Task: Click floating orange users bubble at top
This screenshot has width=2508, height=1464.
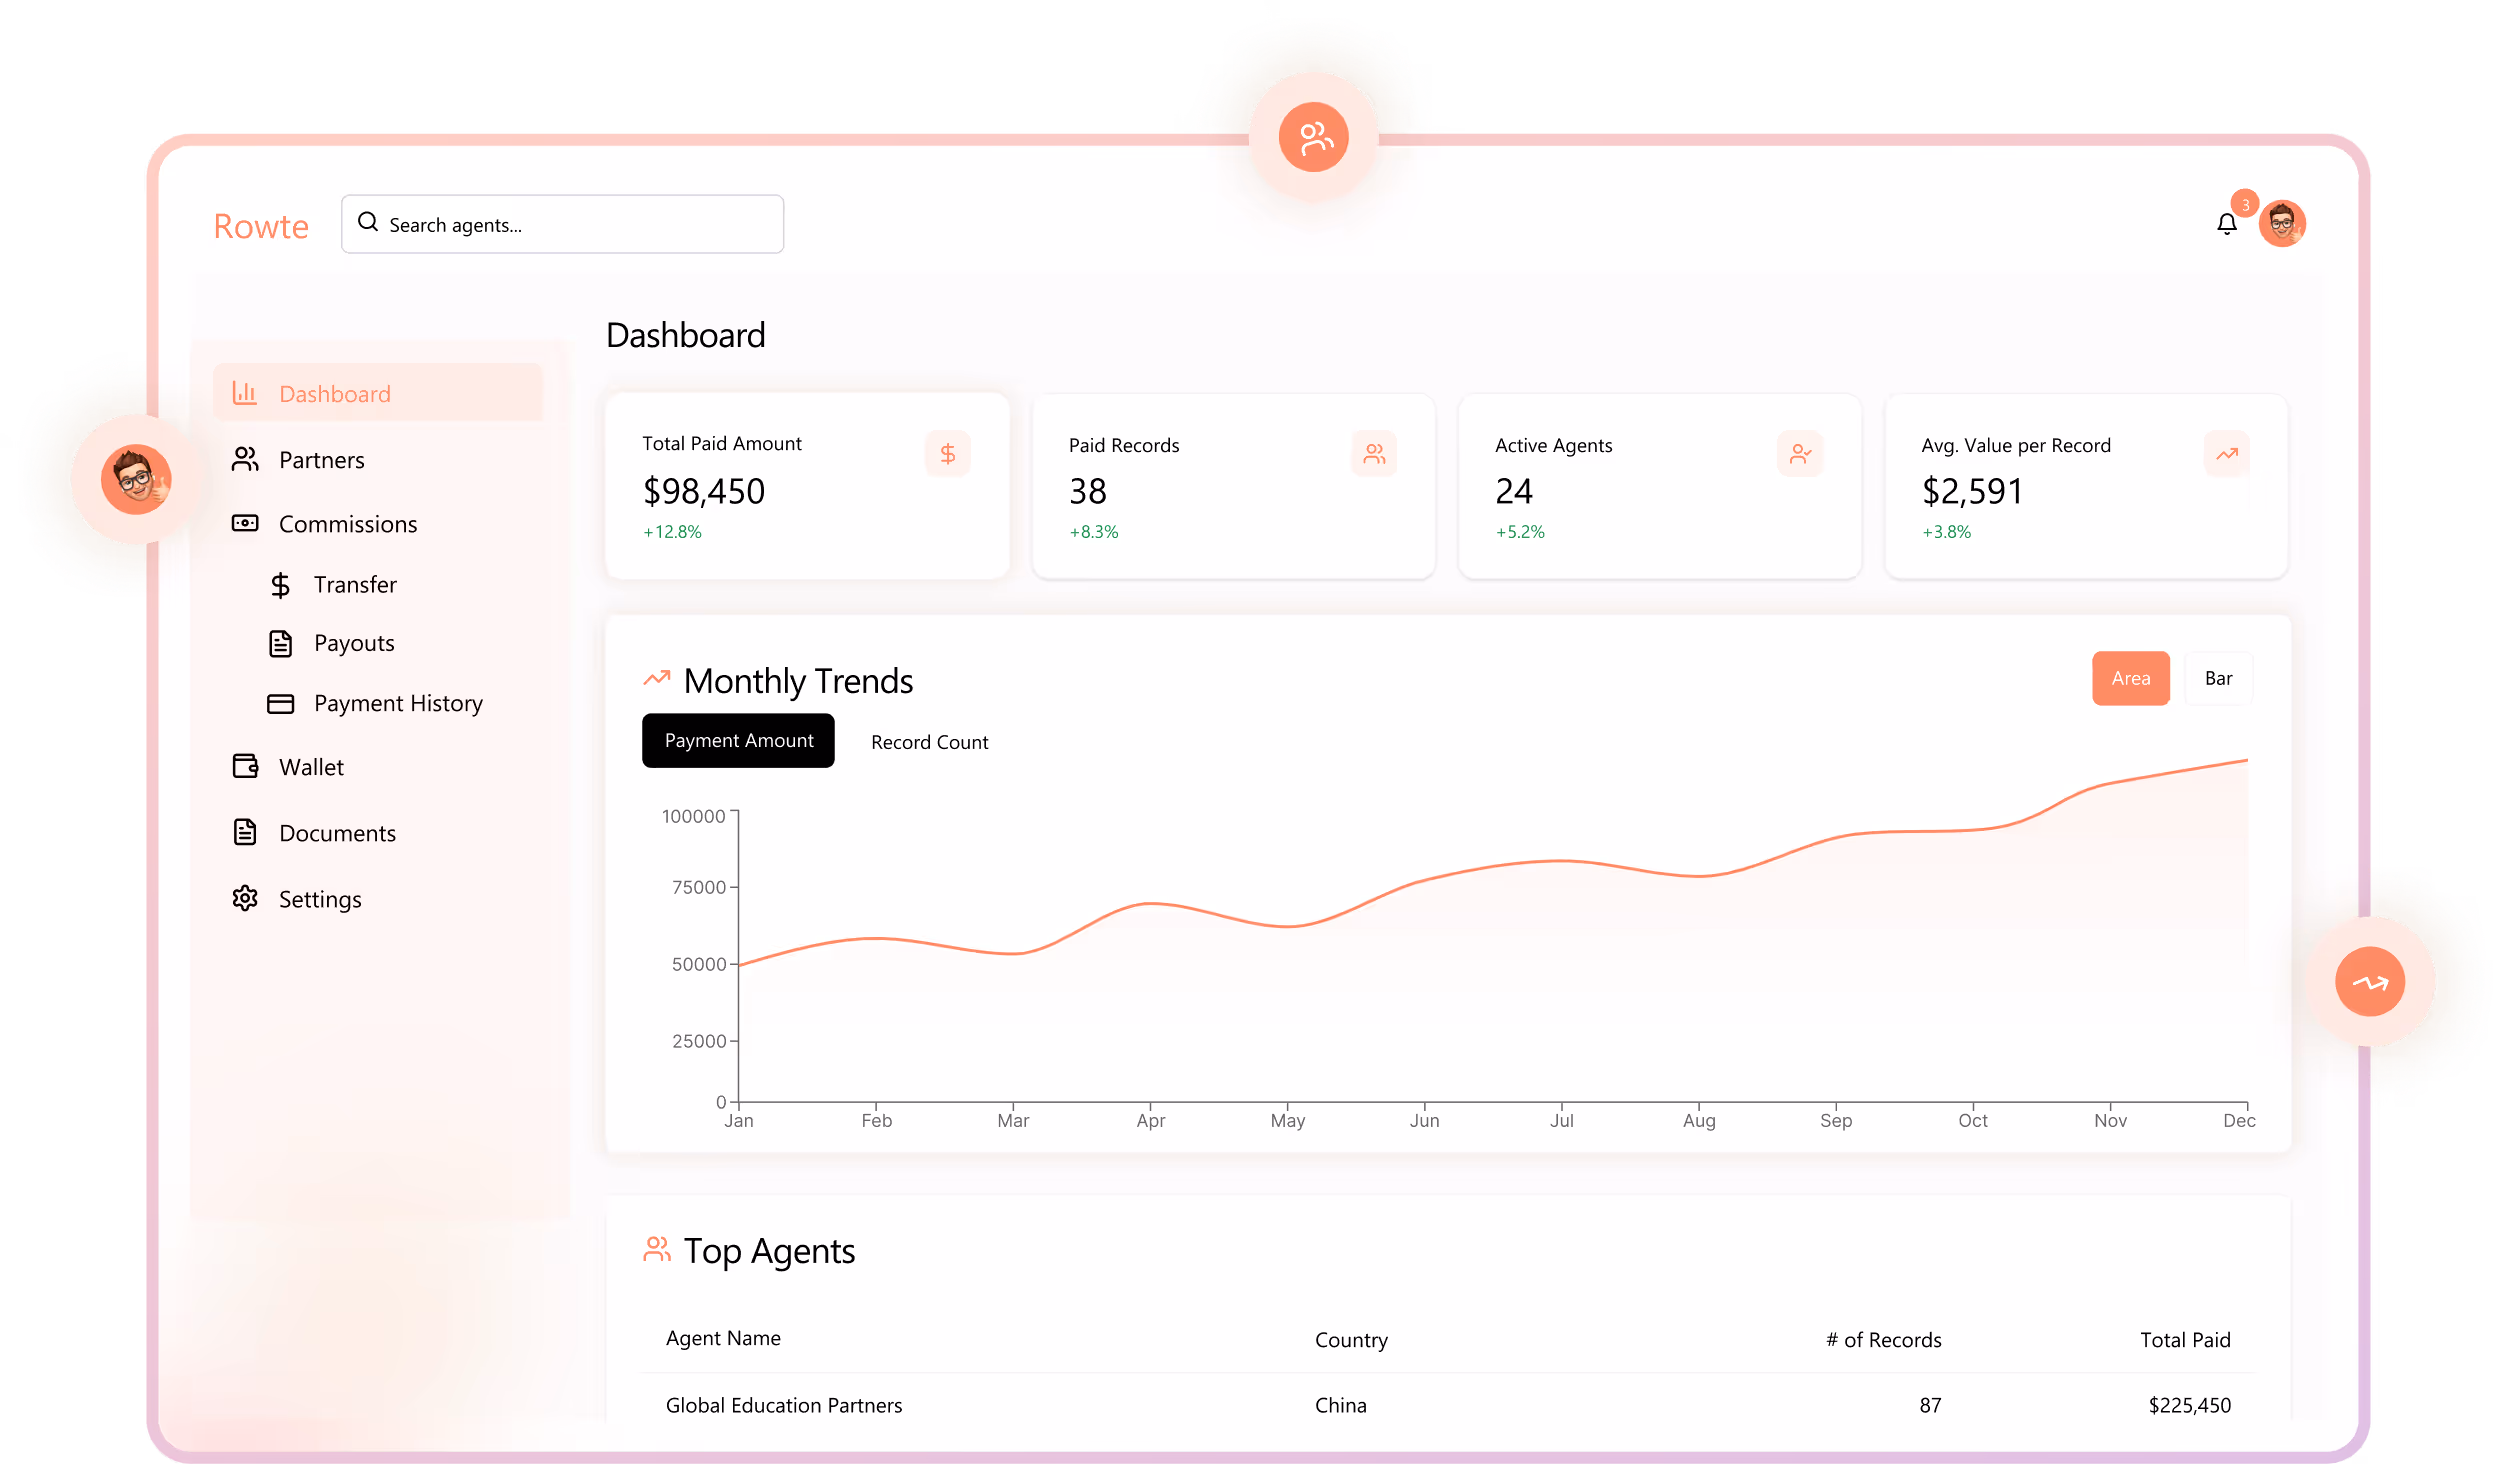Action: pos(1313,137)
